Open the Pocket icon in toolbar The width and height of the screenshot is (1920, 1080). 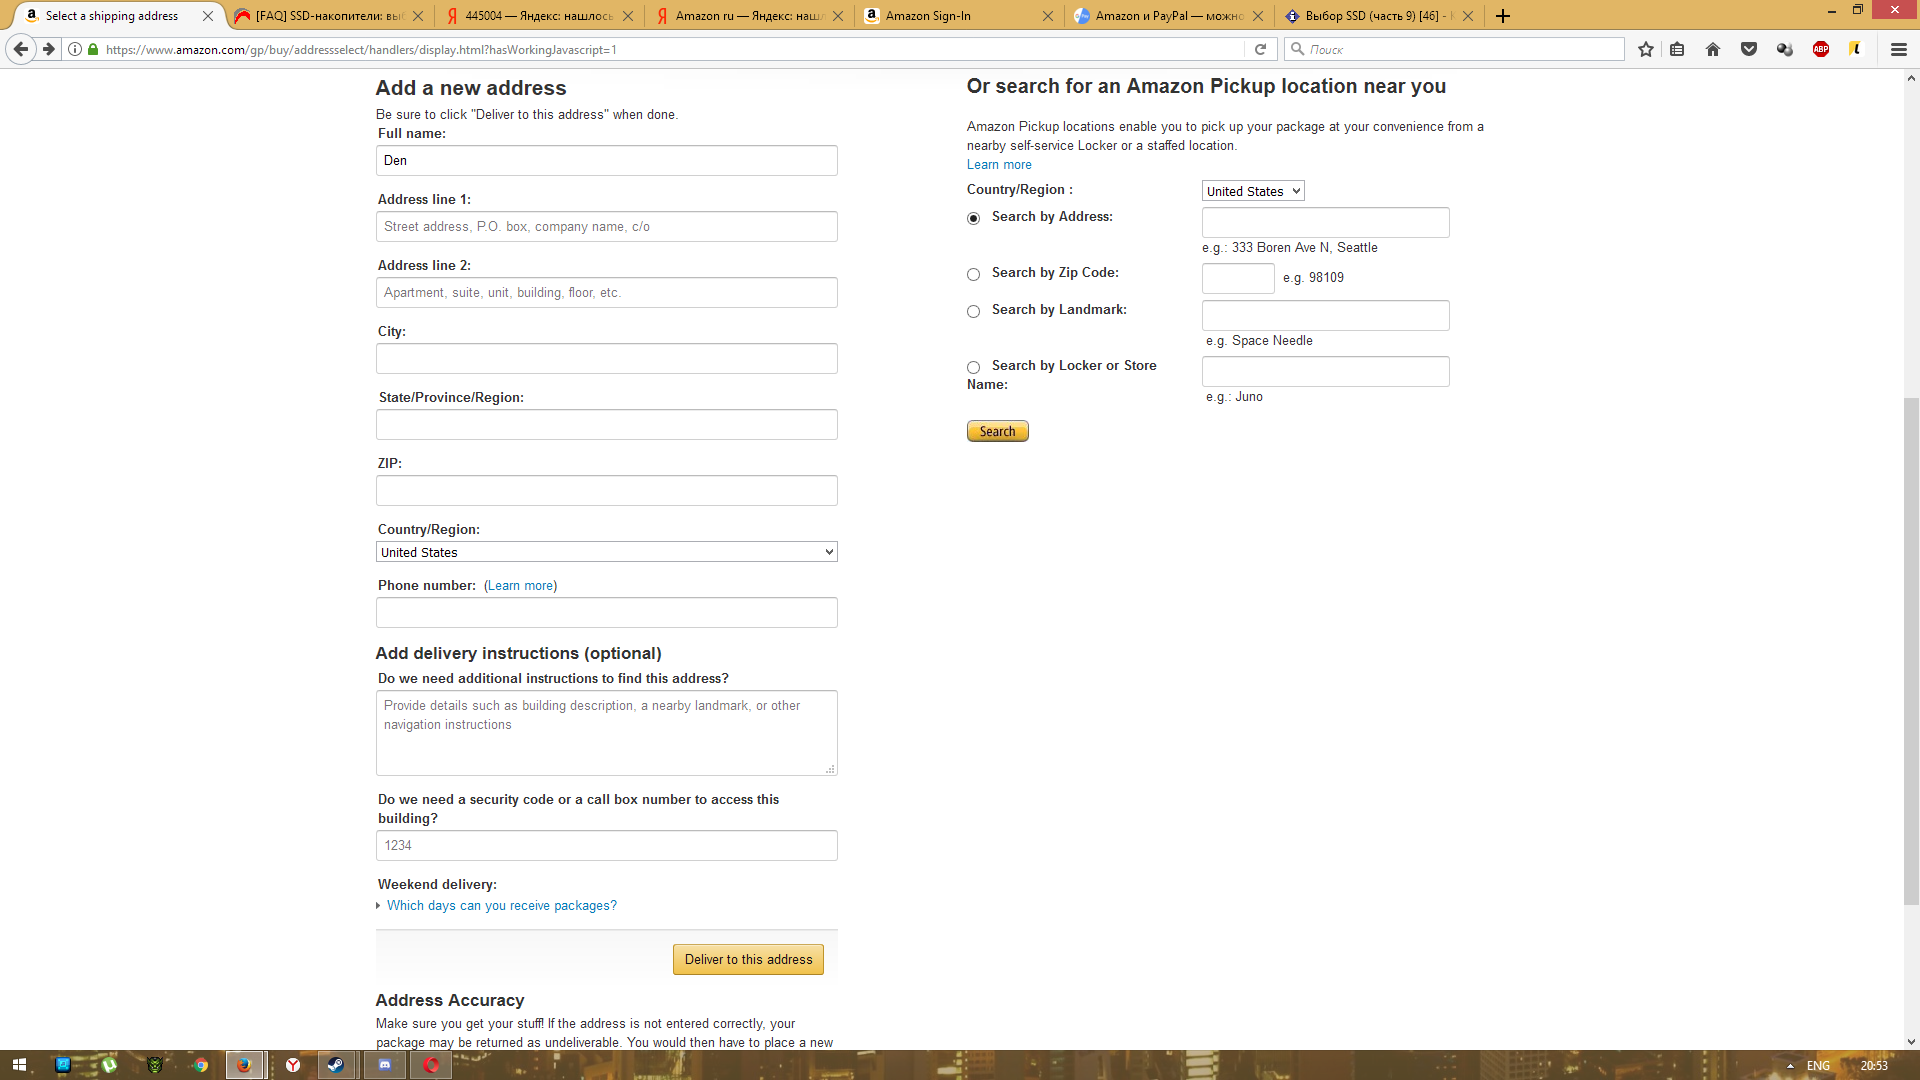pos(1749,49)
